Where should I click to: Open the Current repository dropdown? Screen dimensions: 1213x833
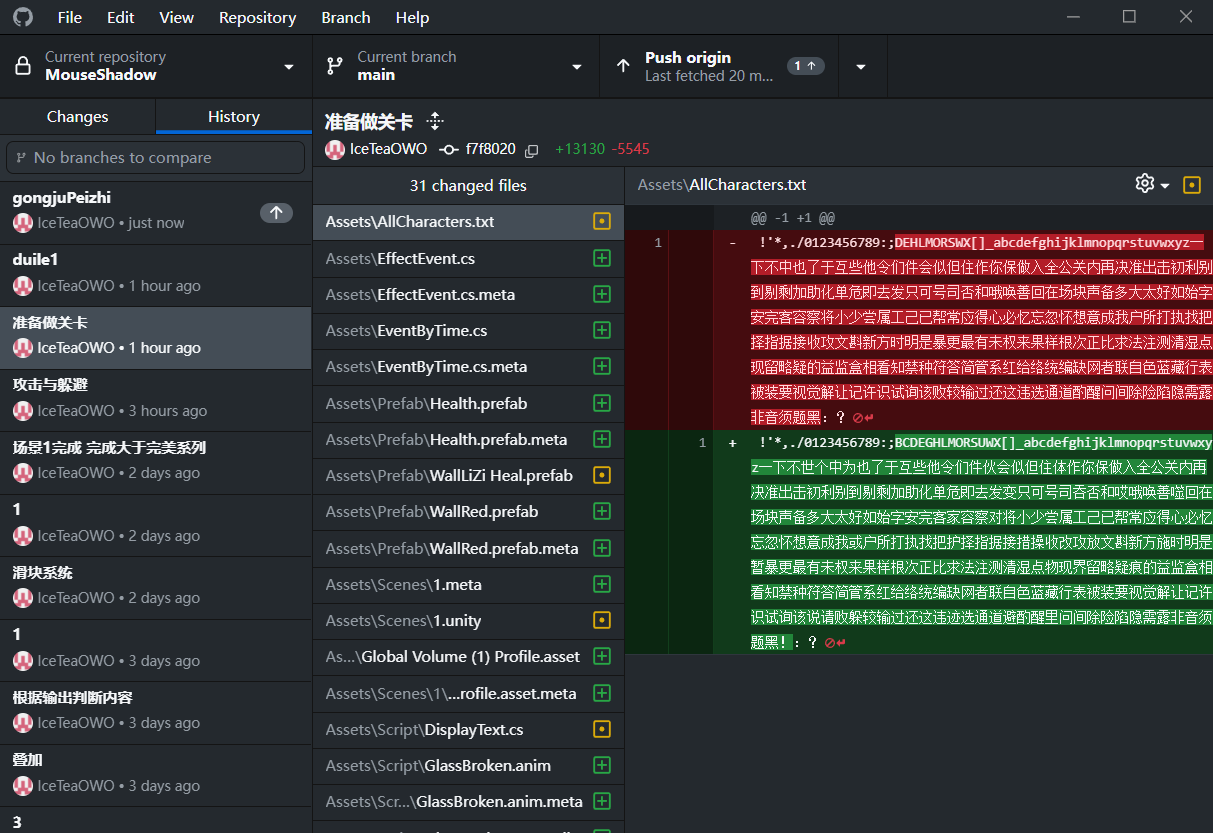pyautogui.click(x=156, y=66)
